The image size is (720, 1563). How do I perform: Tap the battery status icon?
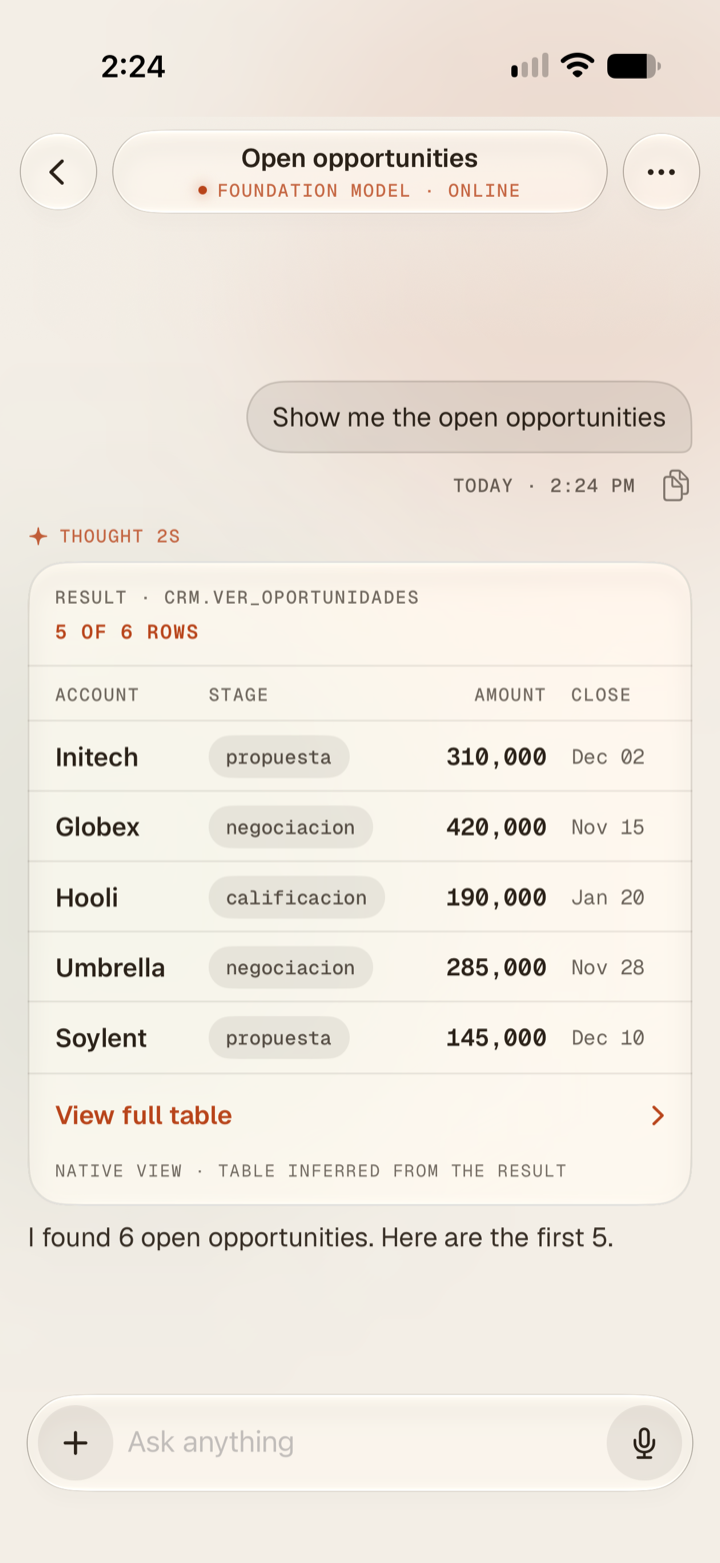[634, 67]
